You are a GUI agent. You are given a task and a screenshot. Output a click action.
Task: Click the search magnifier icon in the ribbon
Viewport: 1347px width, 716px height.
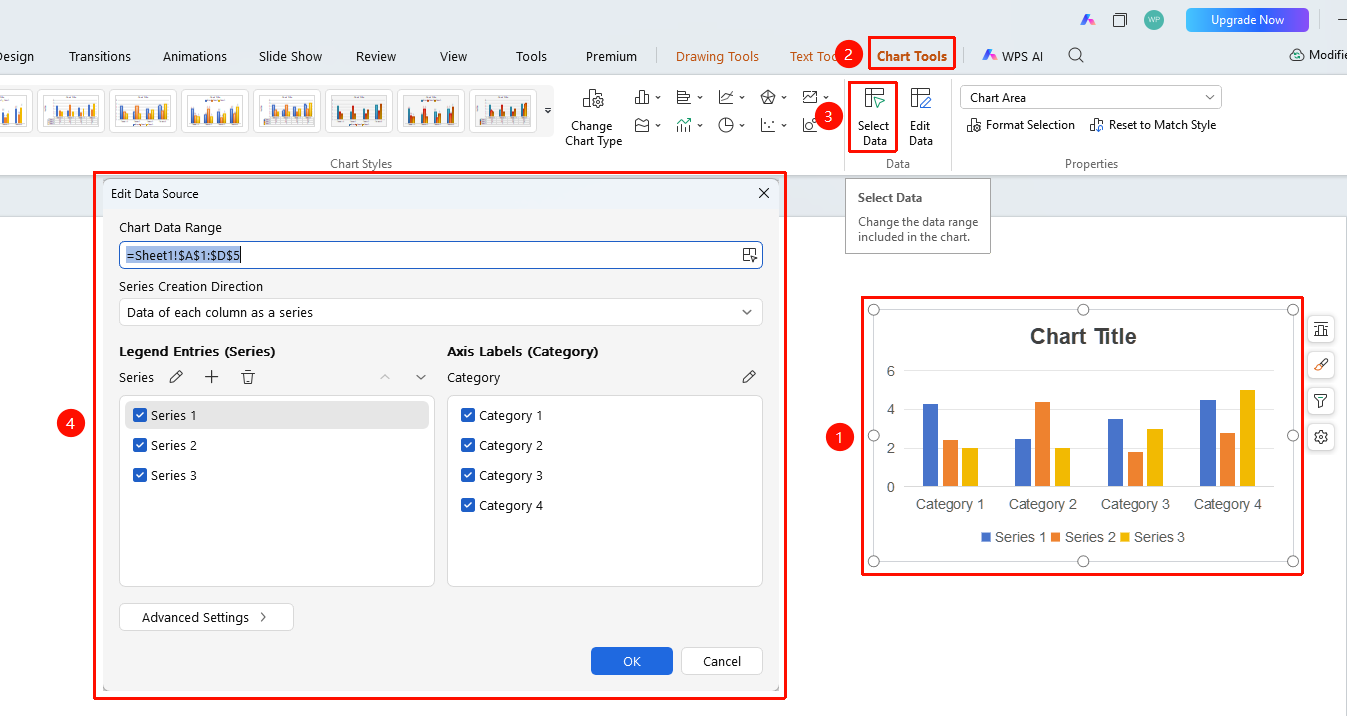pyautogui.click(x=1076, y=56)
